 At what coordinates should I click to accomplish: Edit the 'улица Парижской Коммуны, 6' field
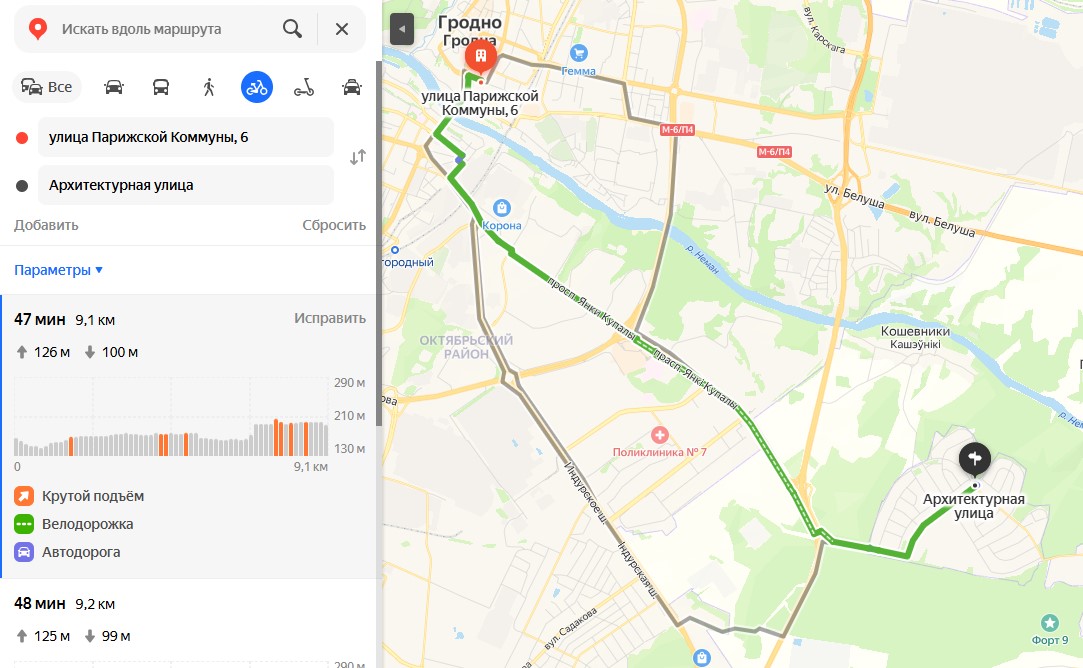[x=186, y=137]
